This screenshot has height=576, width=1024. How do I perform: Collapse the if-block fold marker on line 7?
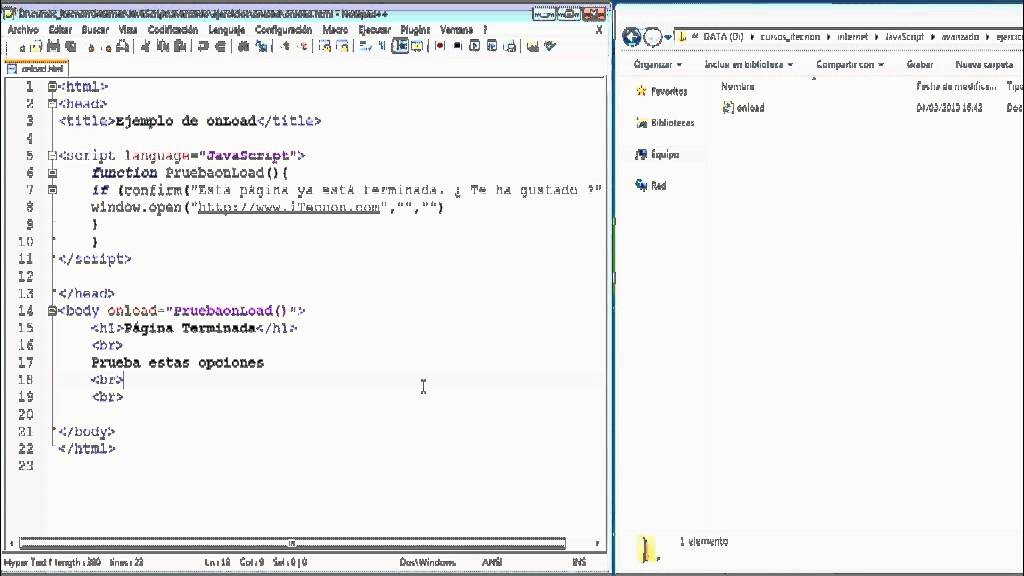pyautogui.click(x=52, y=190)
